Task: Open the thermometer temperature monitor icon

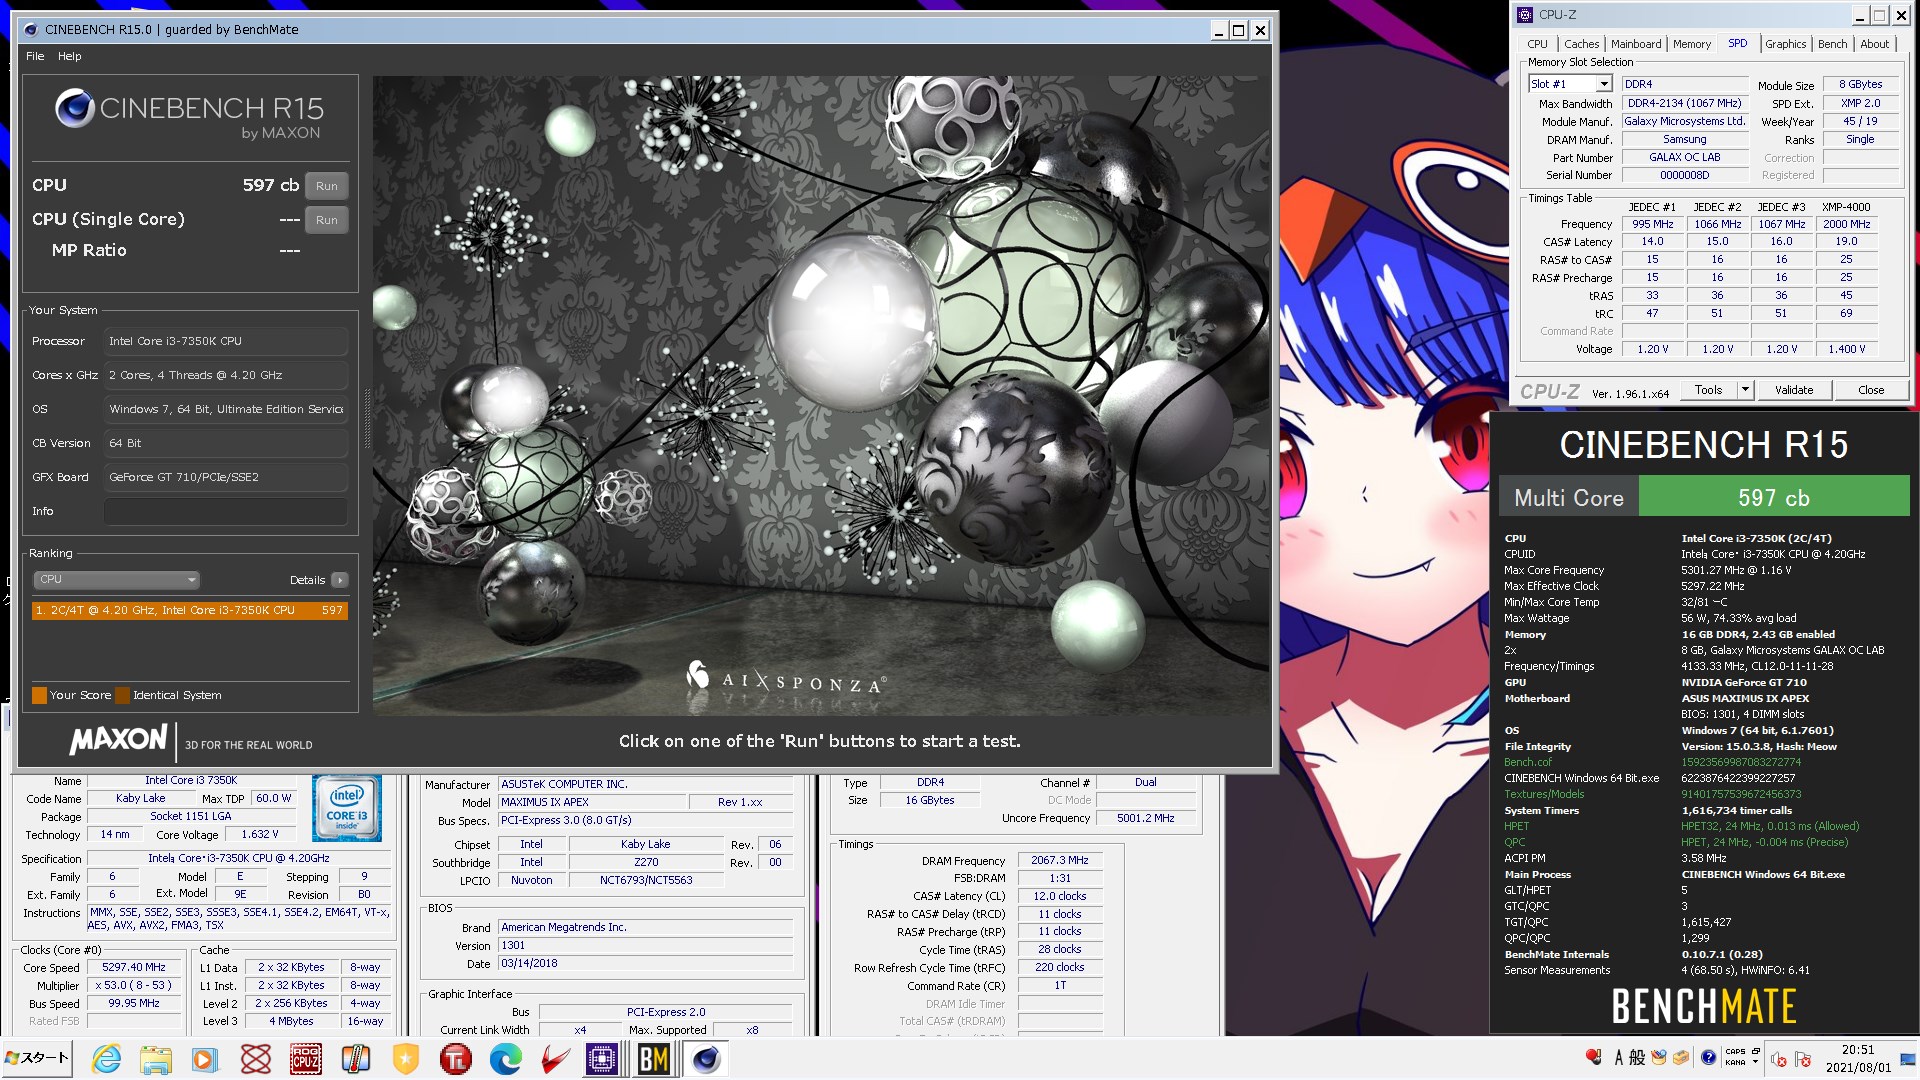Action: (x=356, y=1059)
